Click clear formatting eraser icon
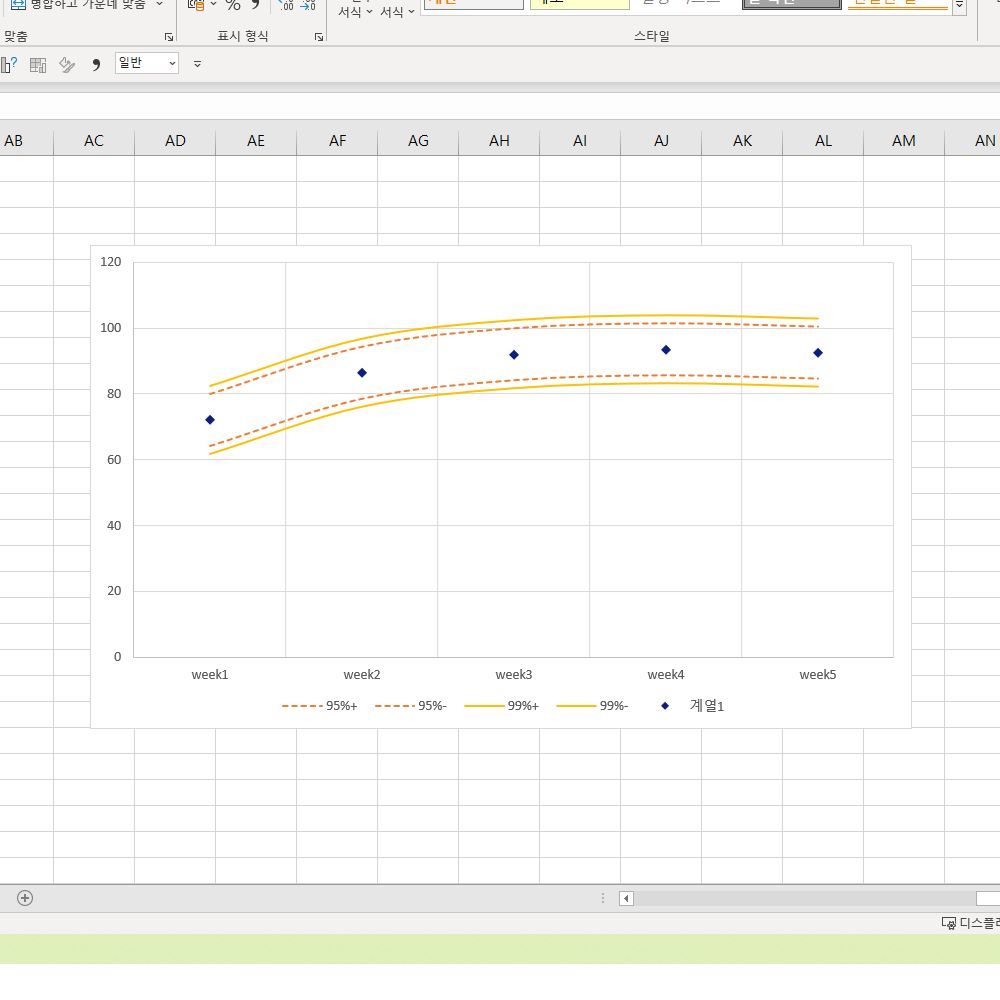Screen dimensions: 1000x1000 pyautogui.click(x=67, y=64)
